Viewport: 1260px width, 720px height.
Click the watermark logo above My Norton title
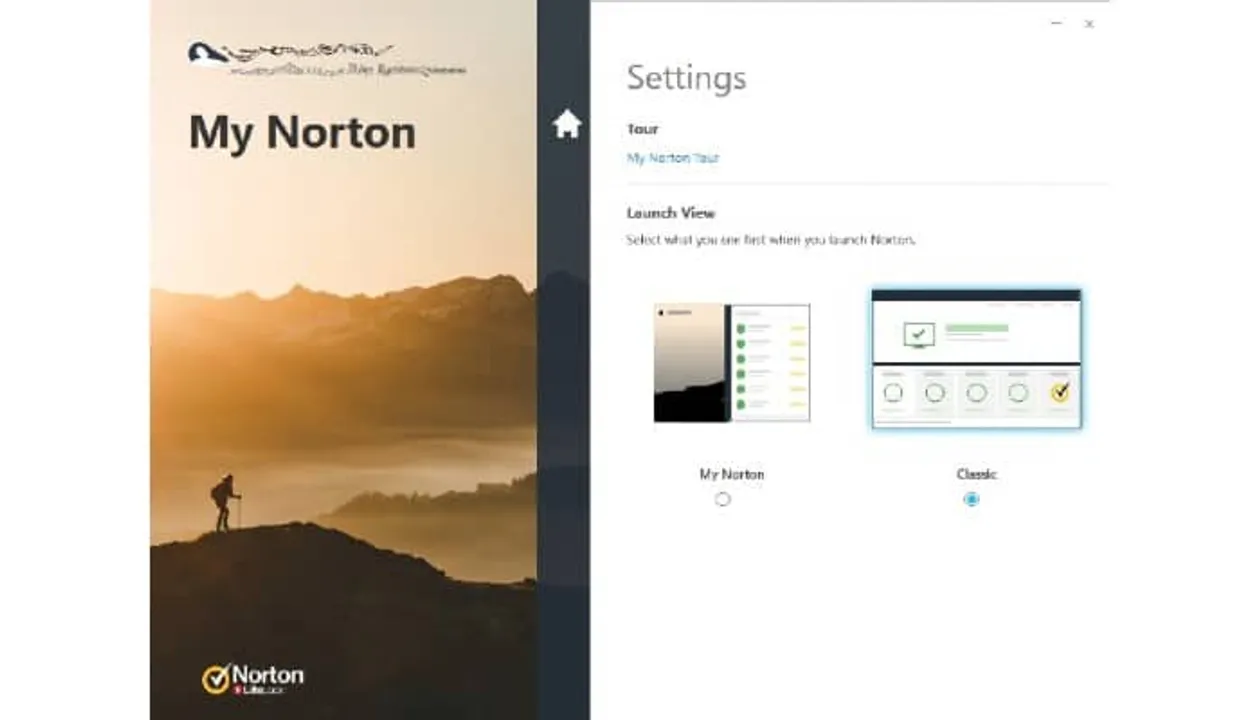pyautogui.click(x=325, y=60)
